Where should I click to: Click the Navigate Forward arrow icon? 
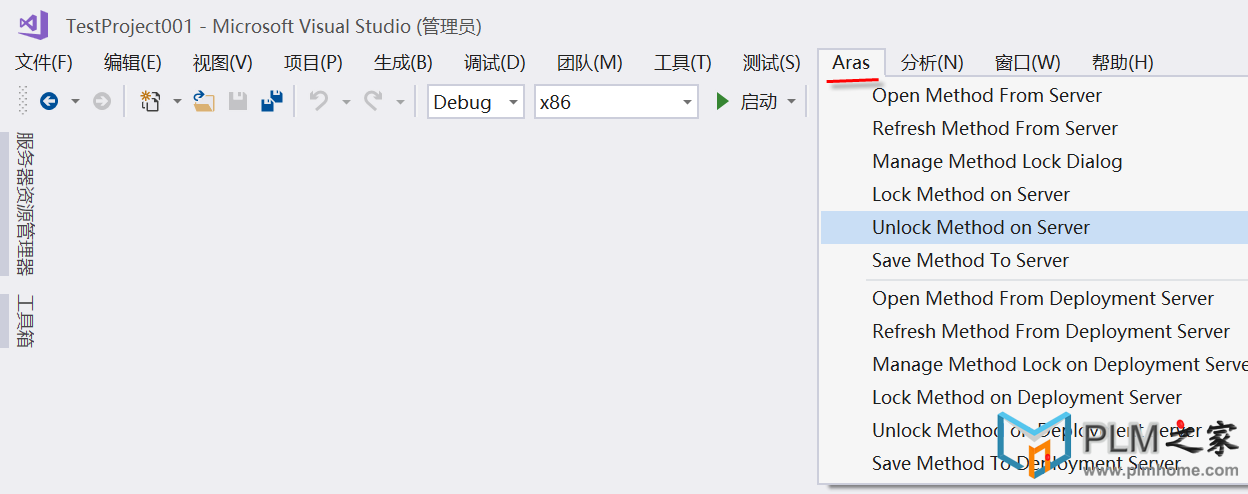click(x=101, y=101)
